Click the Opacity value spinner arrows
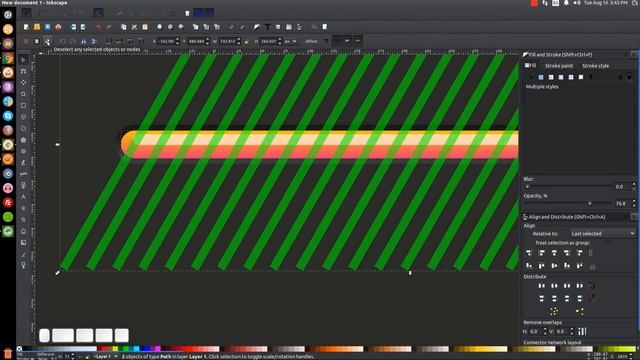The image size is (640, 360). click(634, 203)
